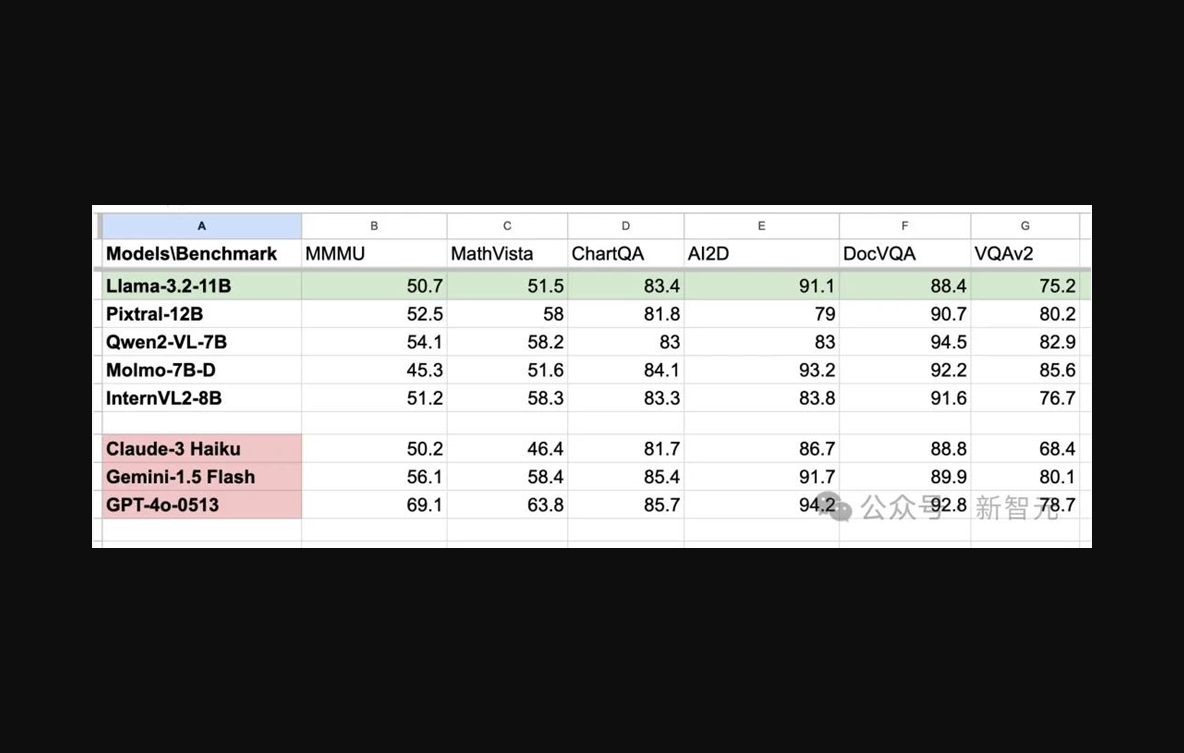
Task: Select the DocVQA header cell
Action: pyautogui.click(x=879, y=254)
